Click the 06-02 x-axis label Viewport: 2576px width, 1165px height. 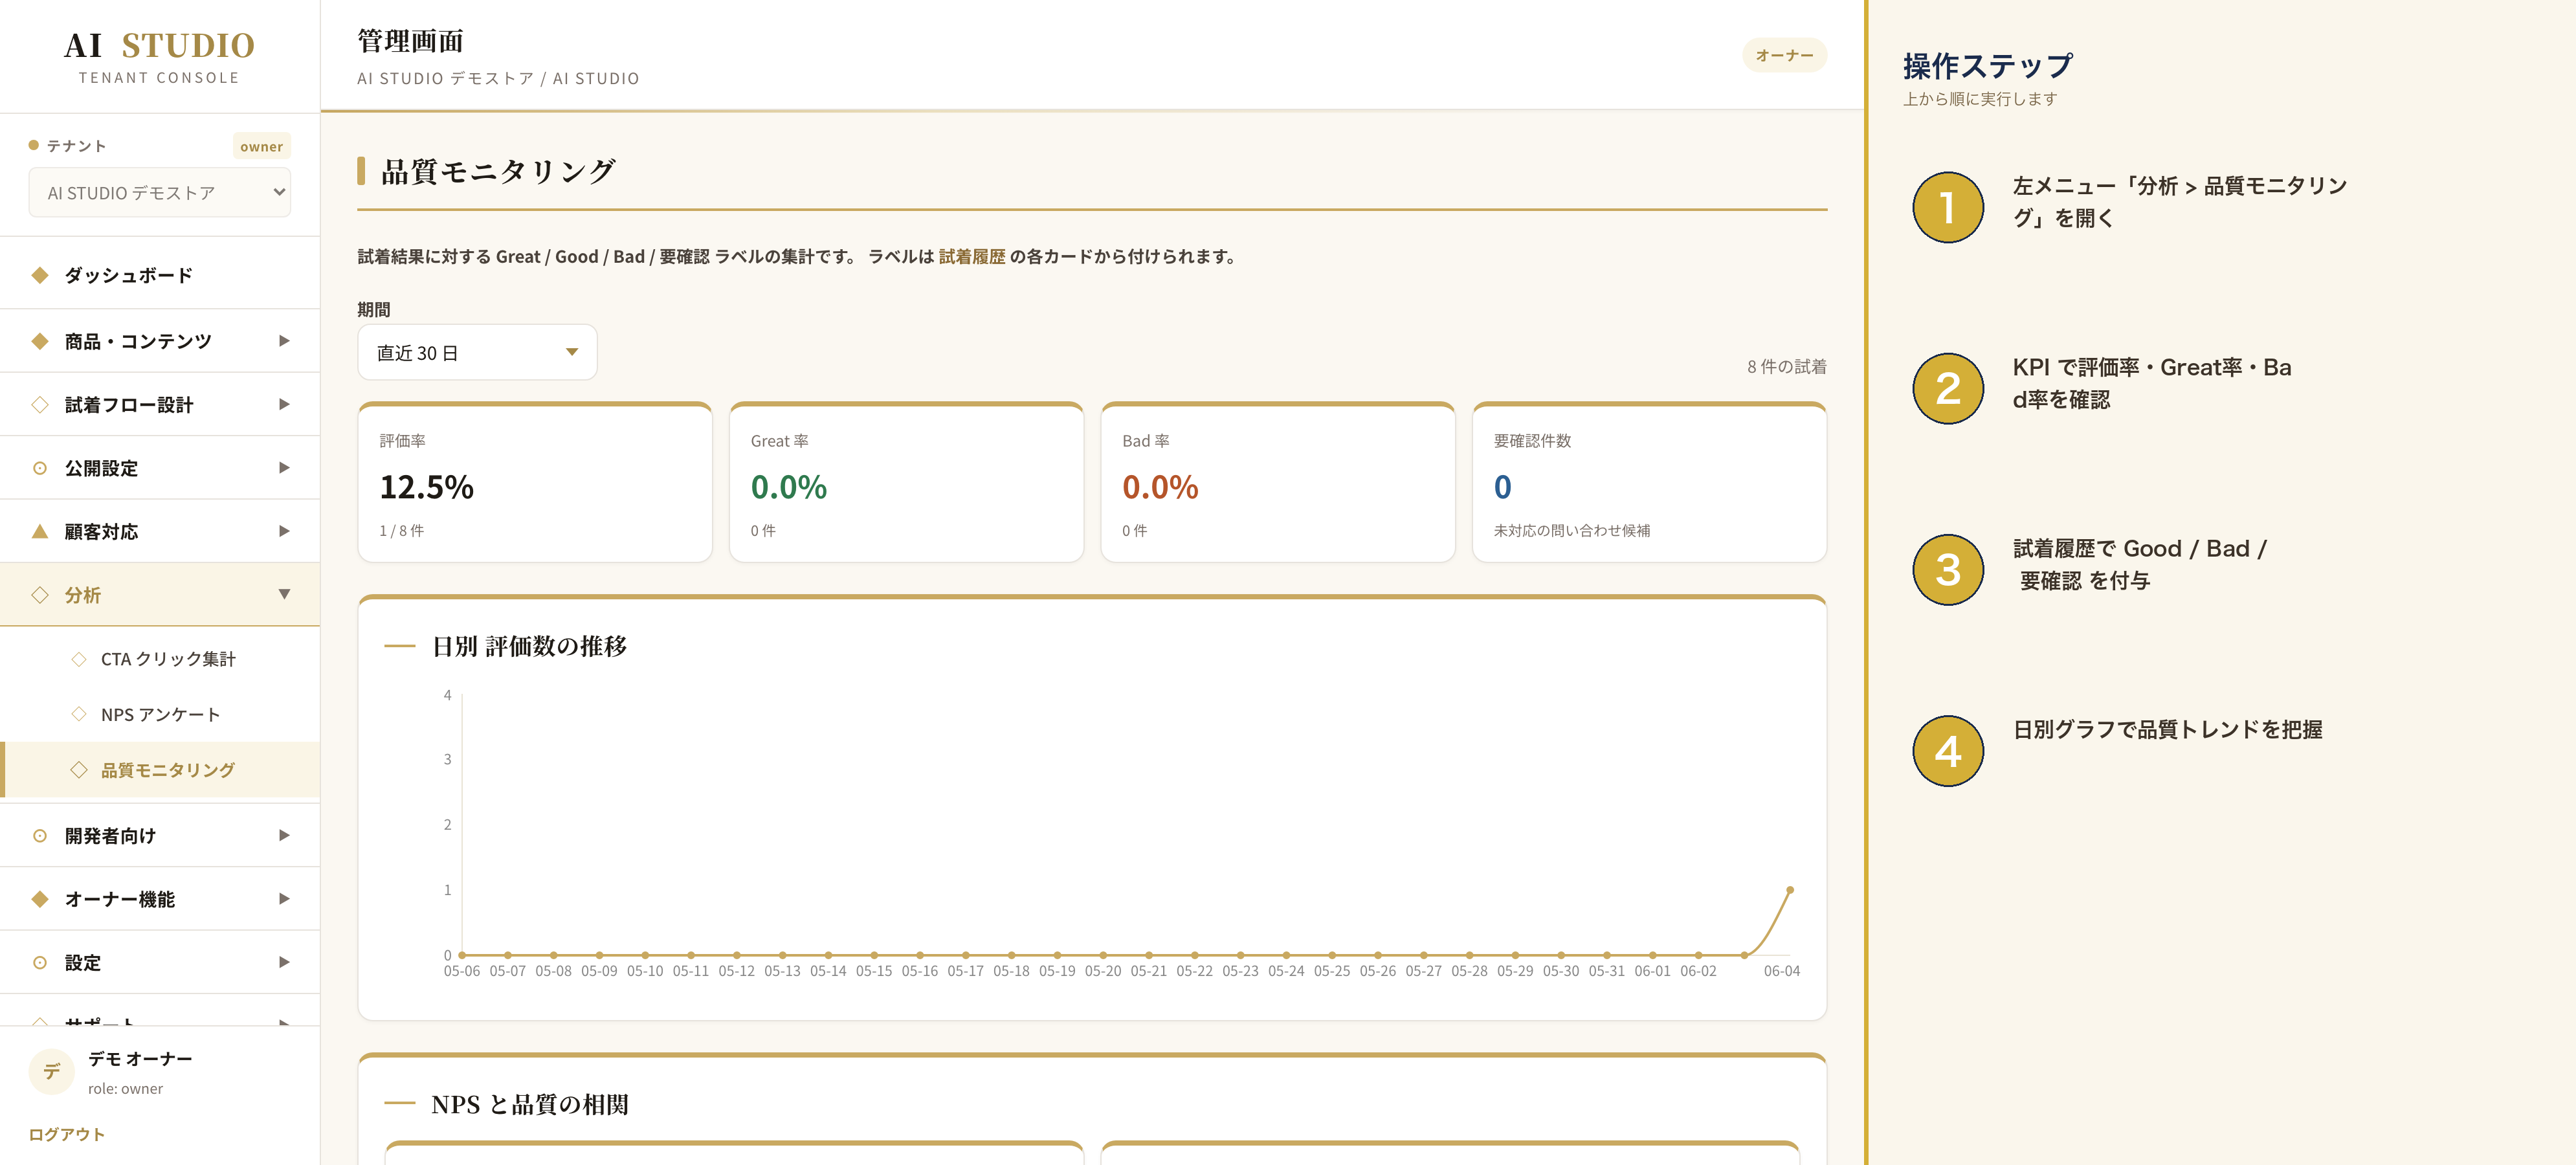tap(1698, 971)
